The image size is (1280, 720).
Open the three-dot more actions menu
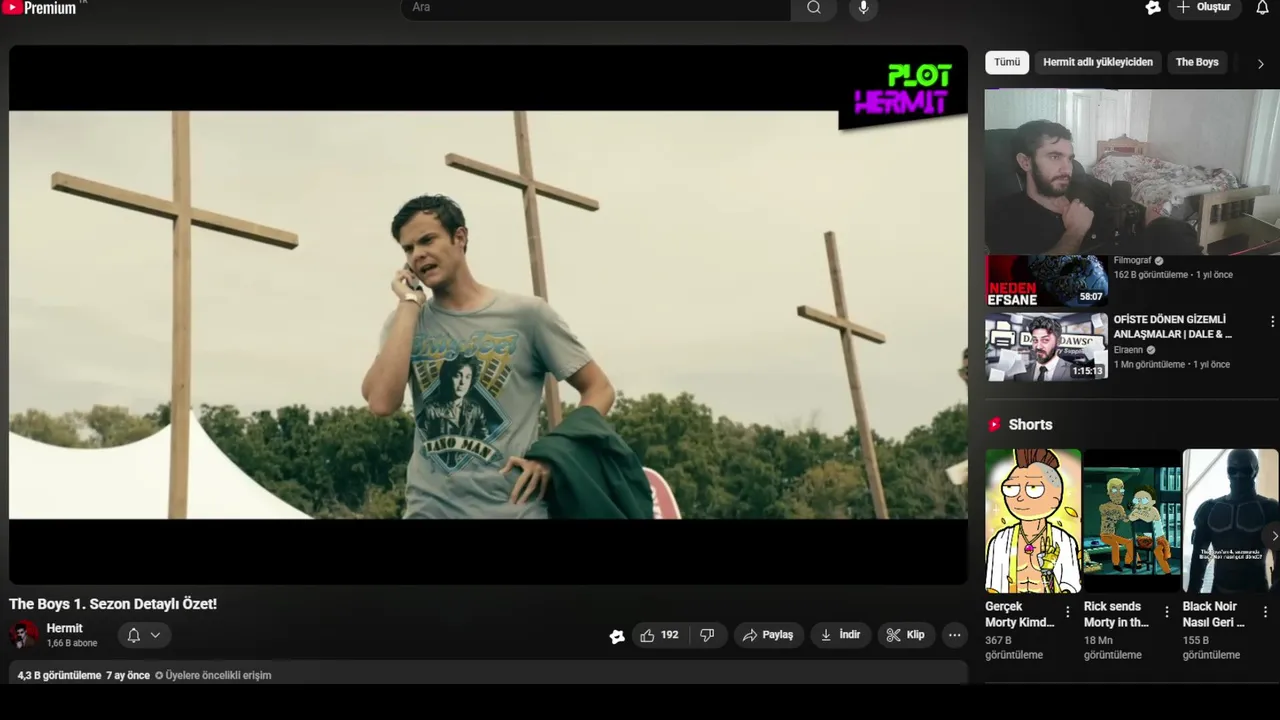pos(955,635)
